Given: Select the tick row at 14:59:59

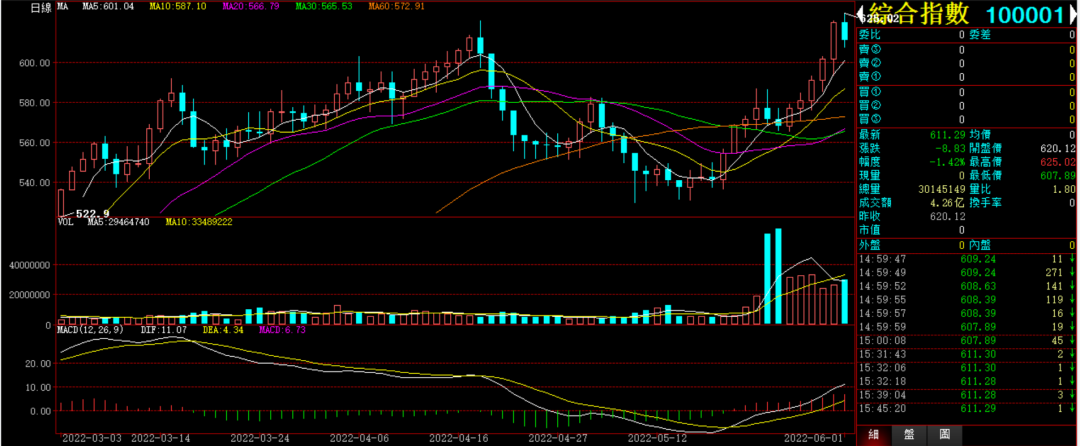Looking at the screenshot, I should (967, 327).
